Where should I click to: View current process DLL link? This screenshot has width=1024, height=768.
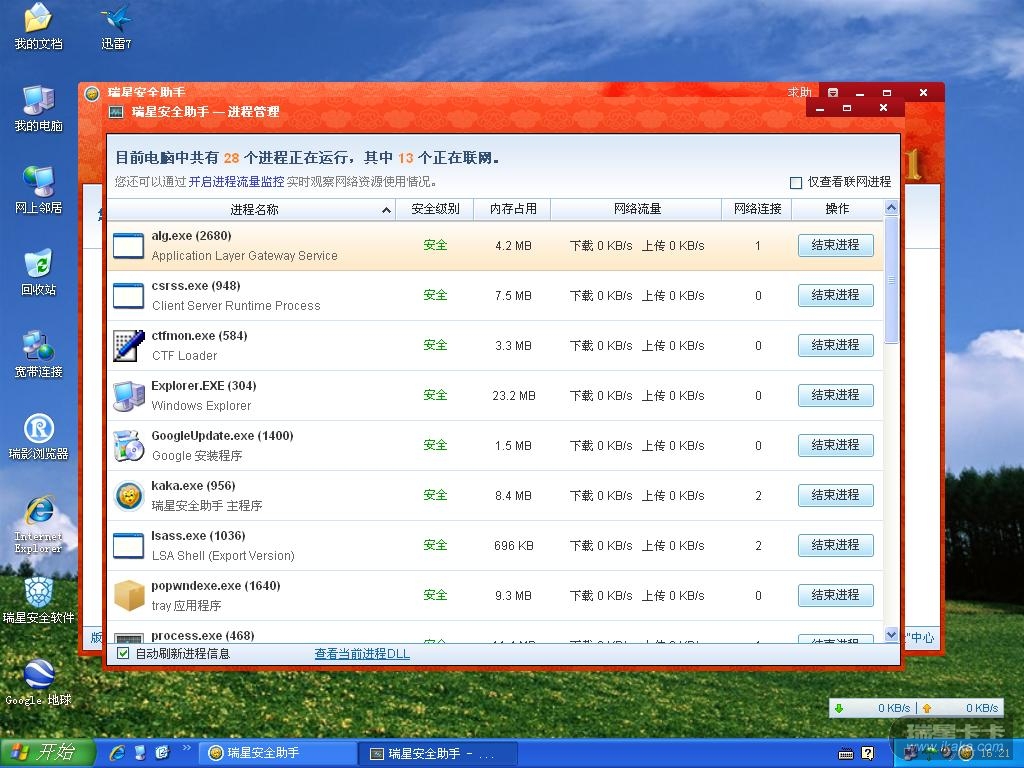(362, 654)
